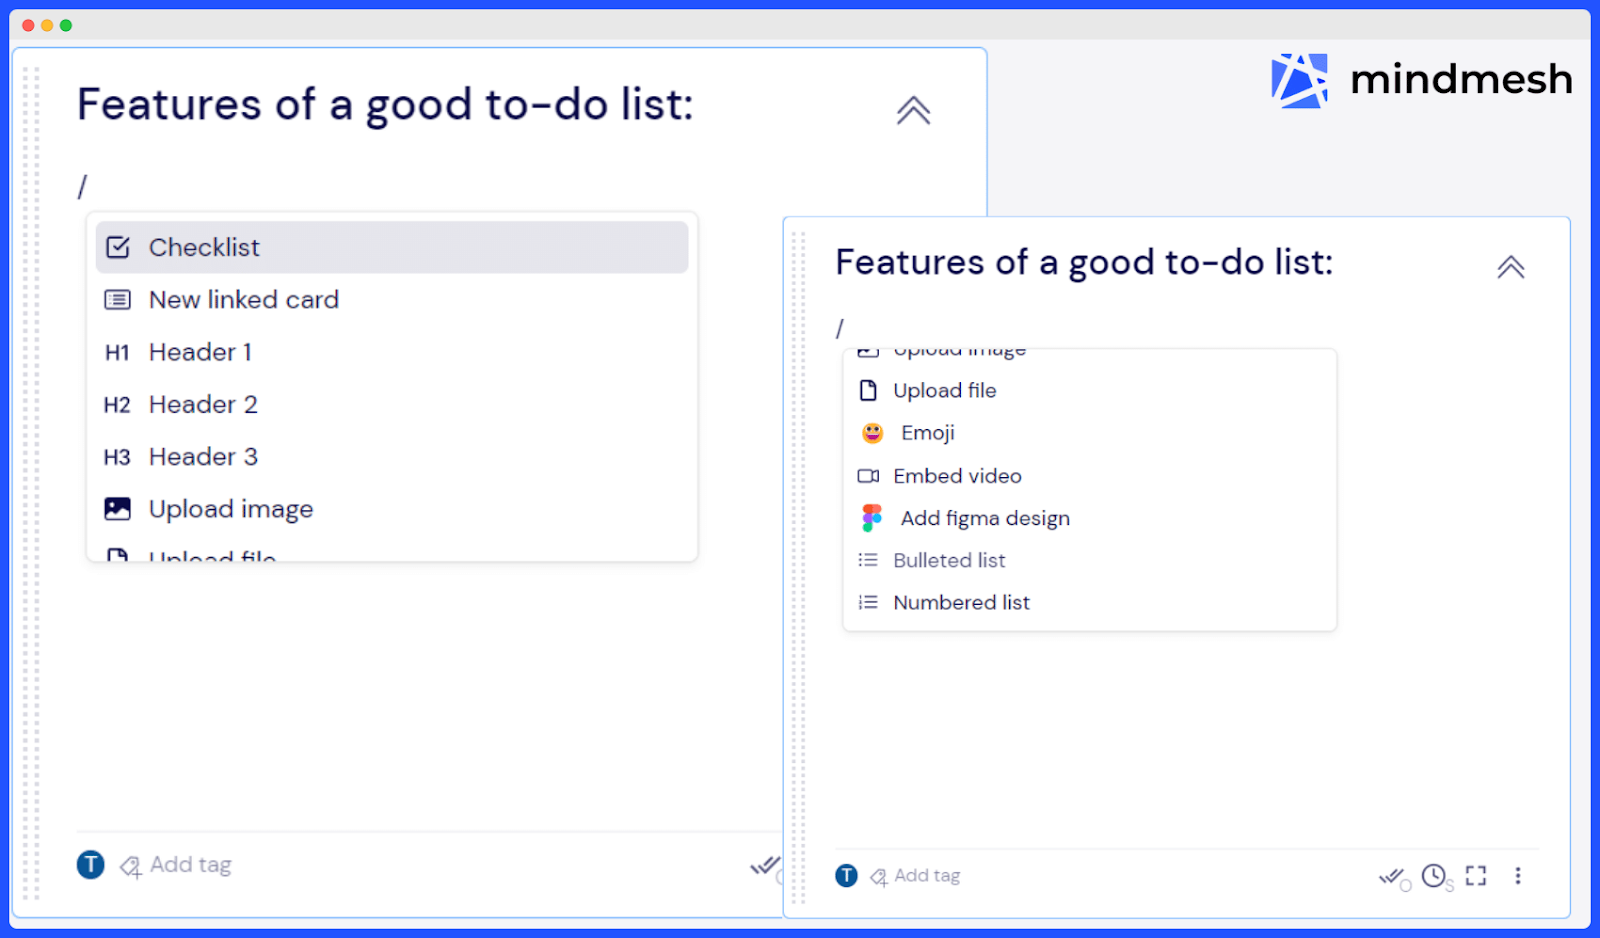Click Add tag on the left card
1600x938 pixels.
point(190,865)
